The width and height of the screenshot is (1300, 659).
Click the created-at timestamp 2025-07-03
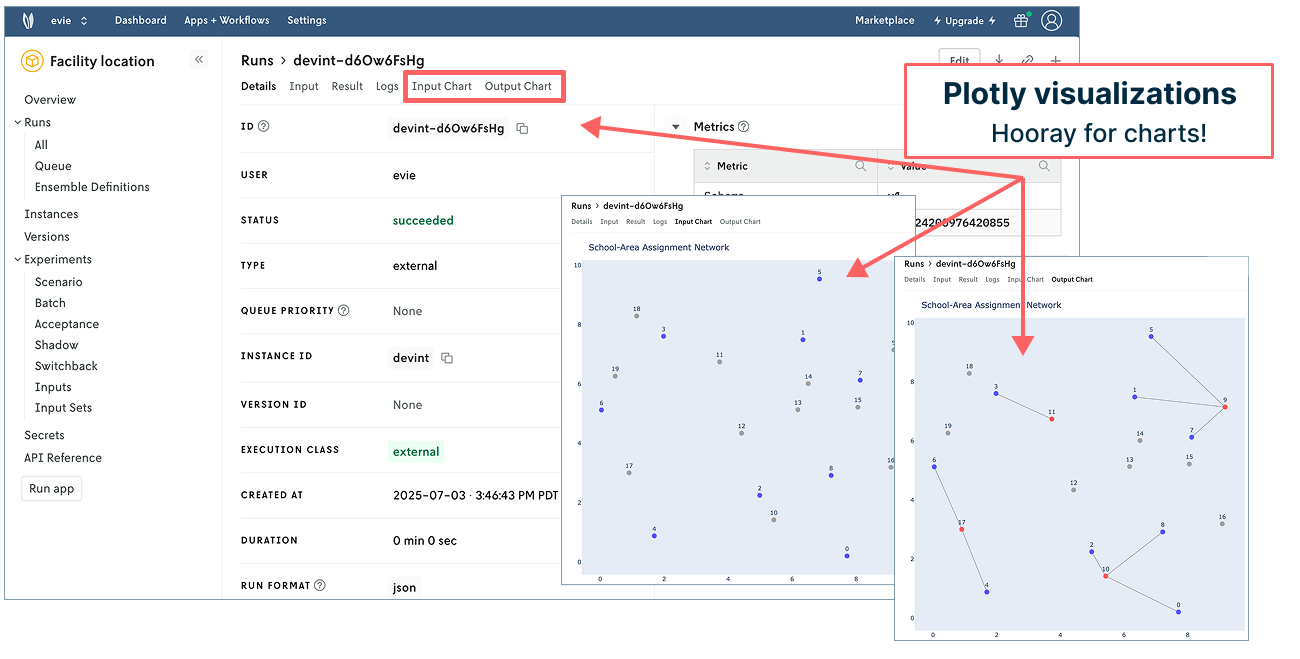475,496
